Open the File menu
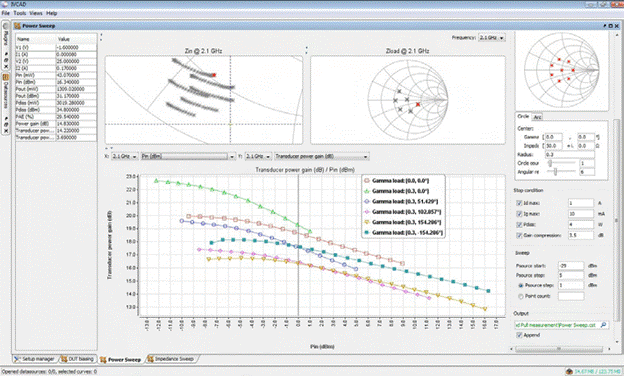Viewport: 624px width, 376px height. (6, 13)
